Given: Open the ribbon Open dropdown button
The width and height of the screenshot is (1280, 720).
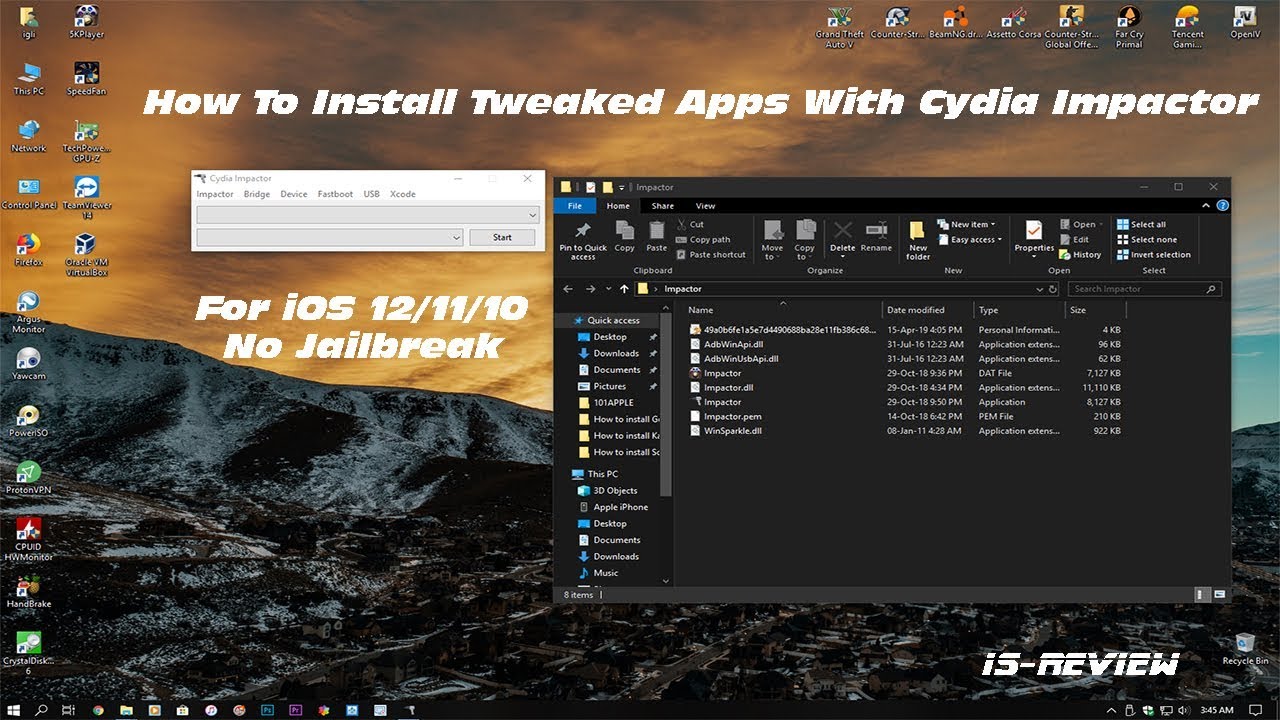Looking at the screenshot, I should click(1081, 225).
